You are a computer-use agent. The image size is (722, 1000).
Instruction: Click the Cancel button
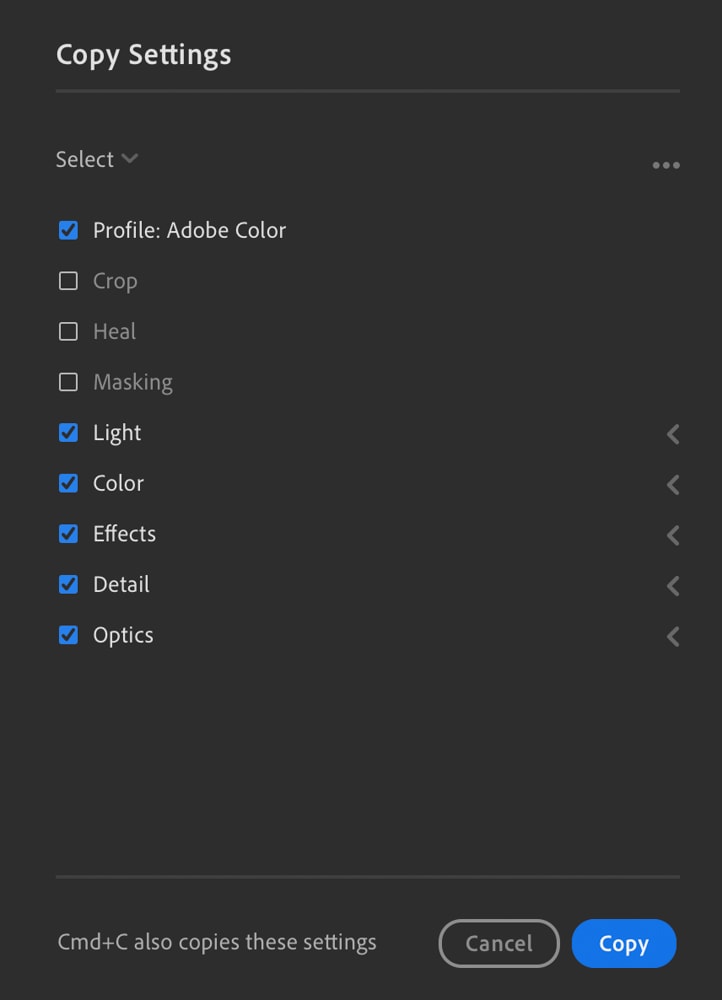(x=499, y=943)
